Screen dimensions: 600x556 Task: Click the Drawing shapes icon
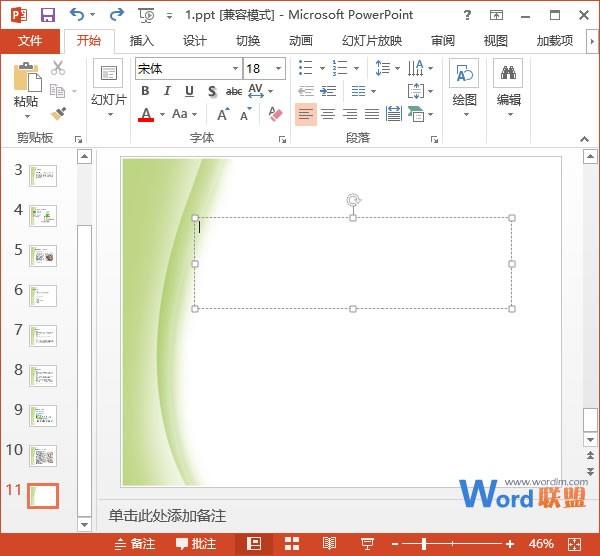click(464, 73)
